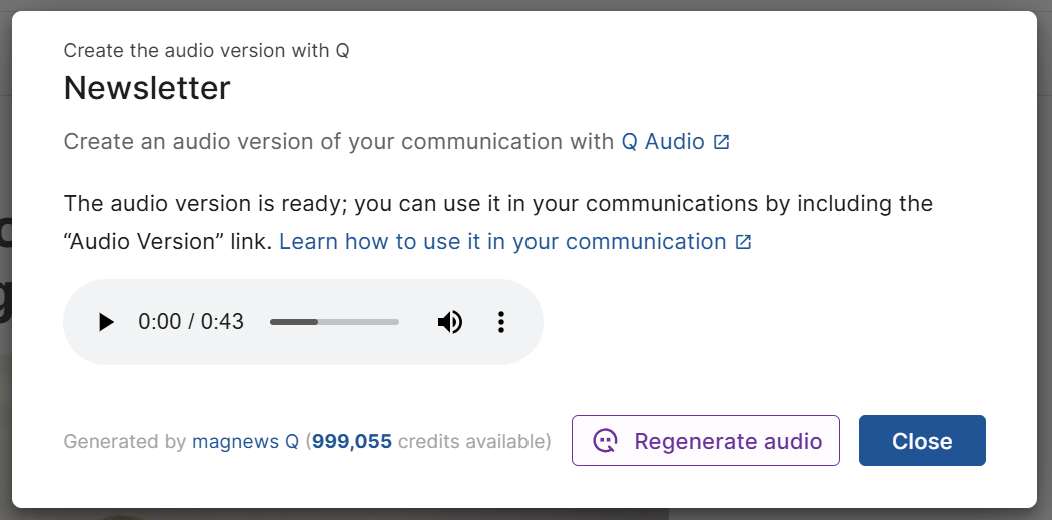Open the Q Audio link
Viewport: 1052px width, 520px height.
coord(663,141)
